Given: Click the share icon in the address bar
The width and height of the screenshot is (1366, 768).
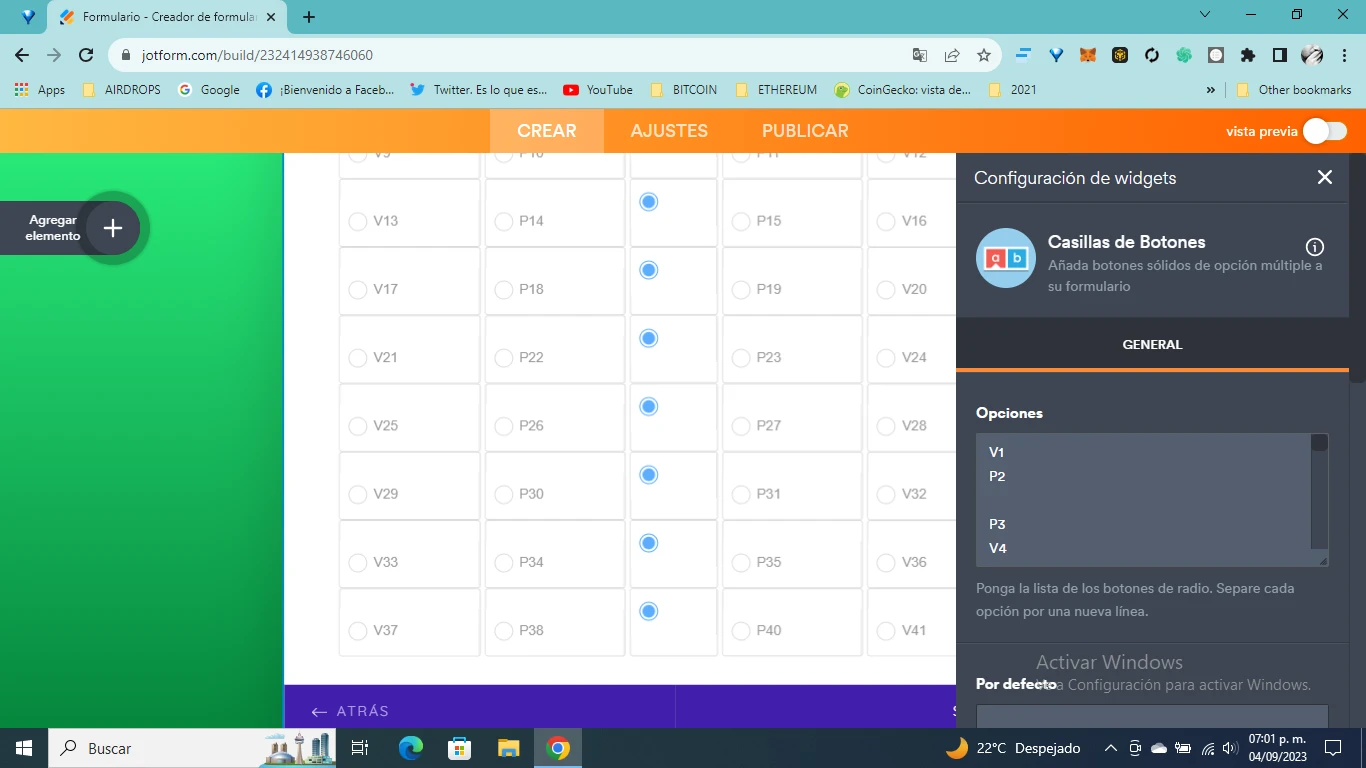Looking at the screenshot, I should [x=951, y=57].
